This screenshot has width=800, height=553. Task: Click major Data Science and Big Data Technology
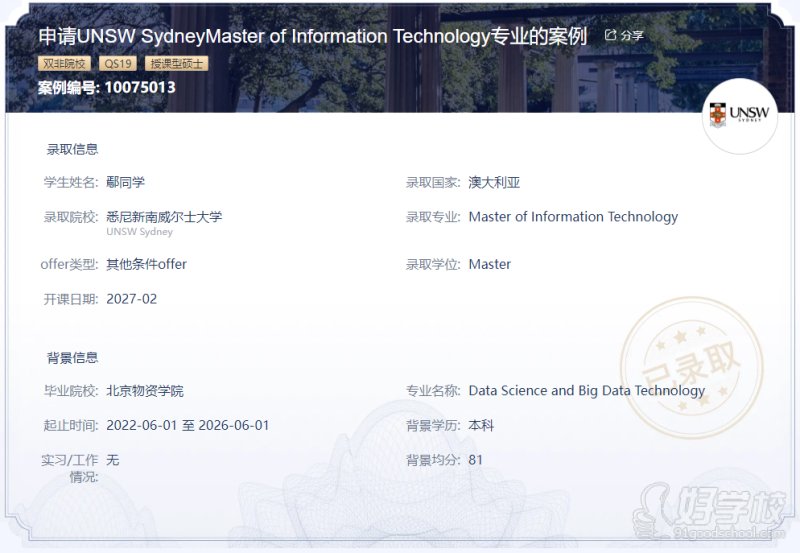(x=587, y=391)
